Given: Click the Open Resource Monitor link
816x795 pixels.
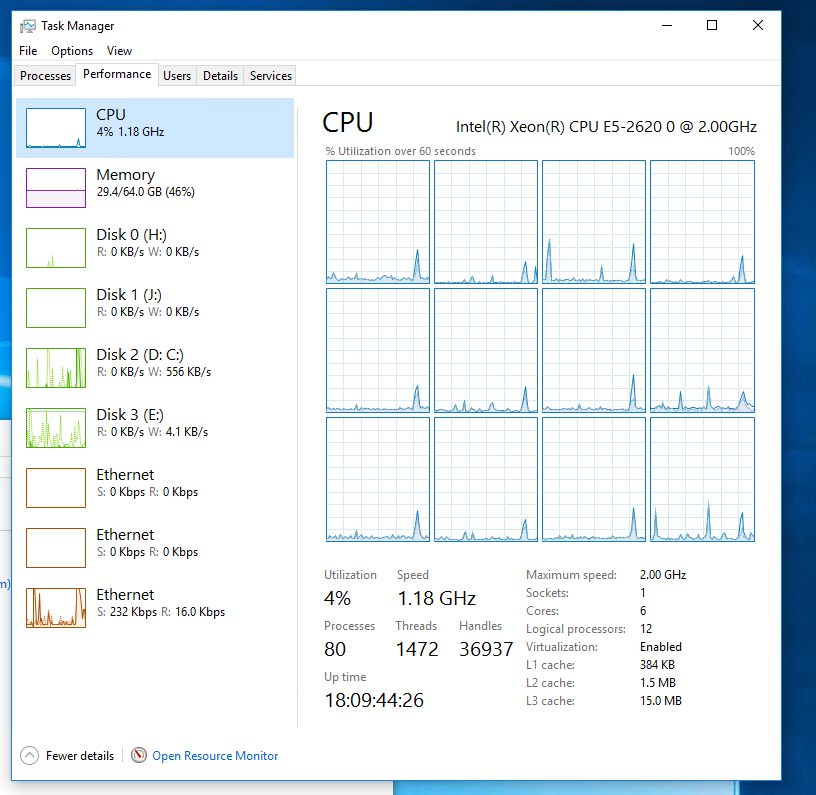Looking at the screenshot, I should [x=215, y=756].
